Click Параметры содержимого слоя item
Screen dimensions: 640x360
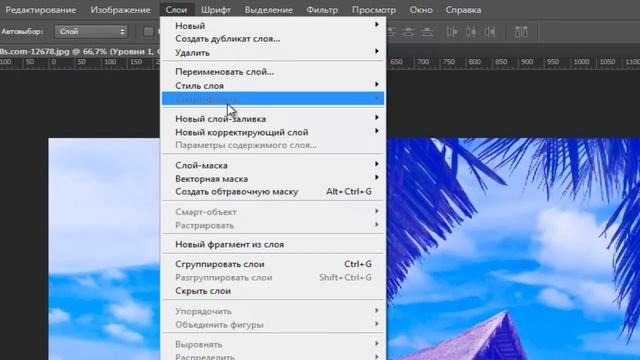click(x=273, y=145)
